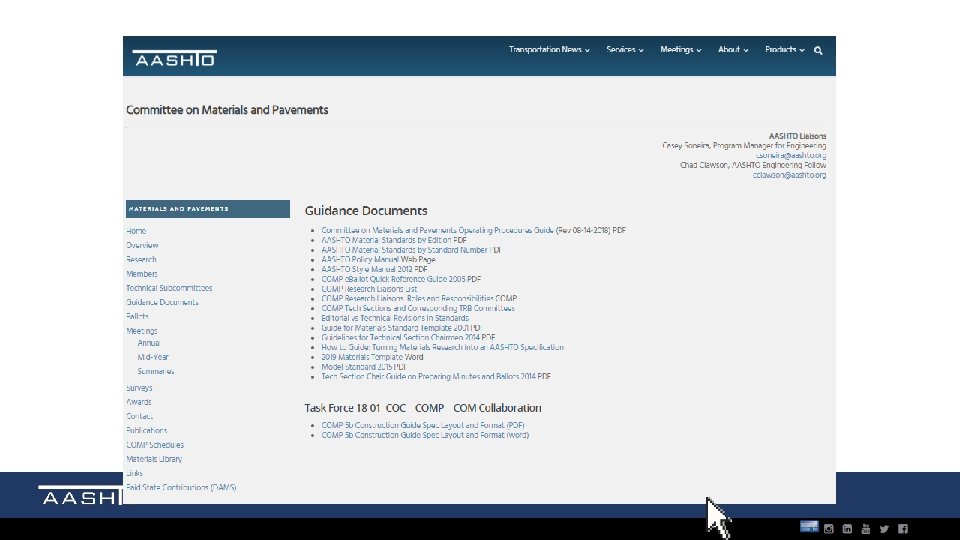Email csoneira@aashto.org
960x540 pixels.
coord(790,156)
